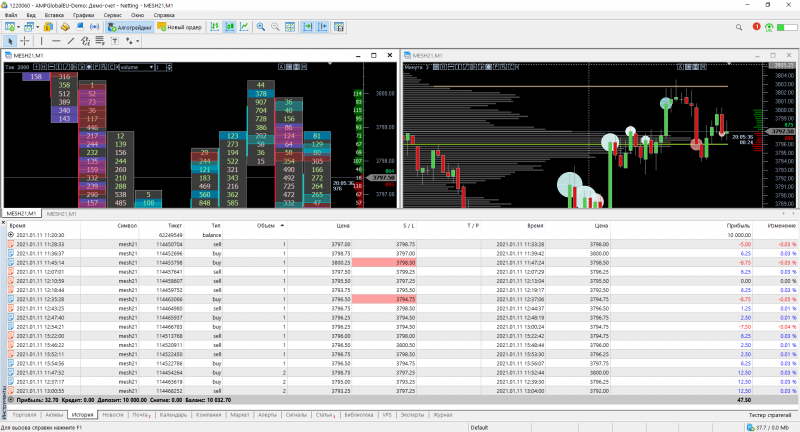
Task: Select the crosshair tool
Action: pos(24,41)
